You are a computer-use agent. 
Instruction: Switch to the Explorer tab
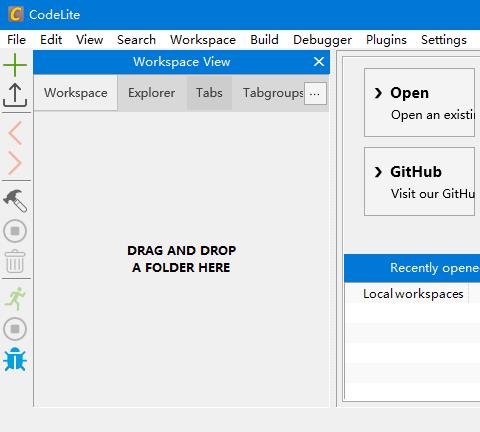coord(152,93)
